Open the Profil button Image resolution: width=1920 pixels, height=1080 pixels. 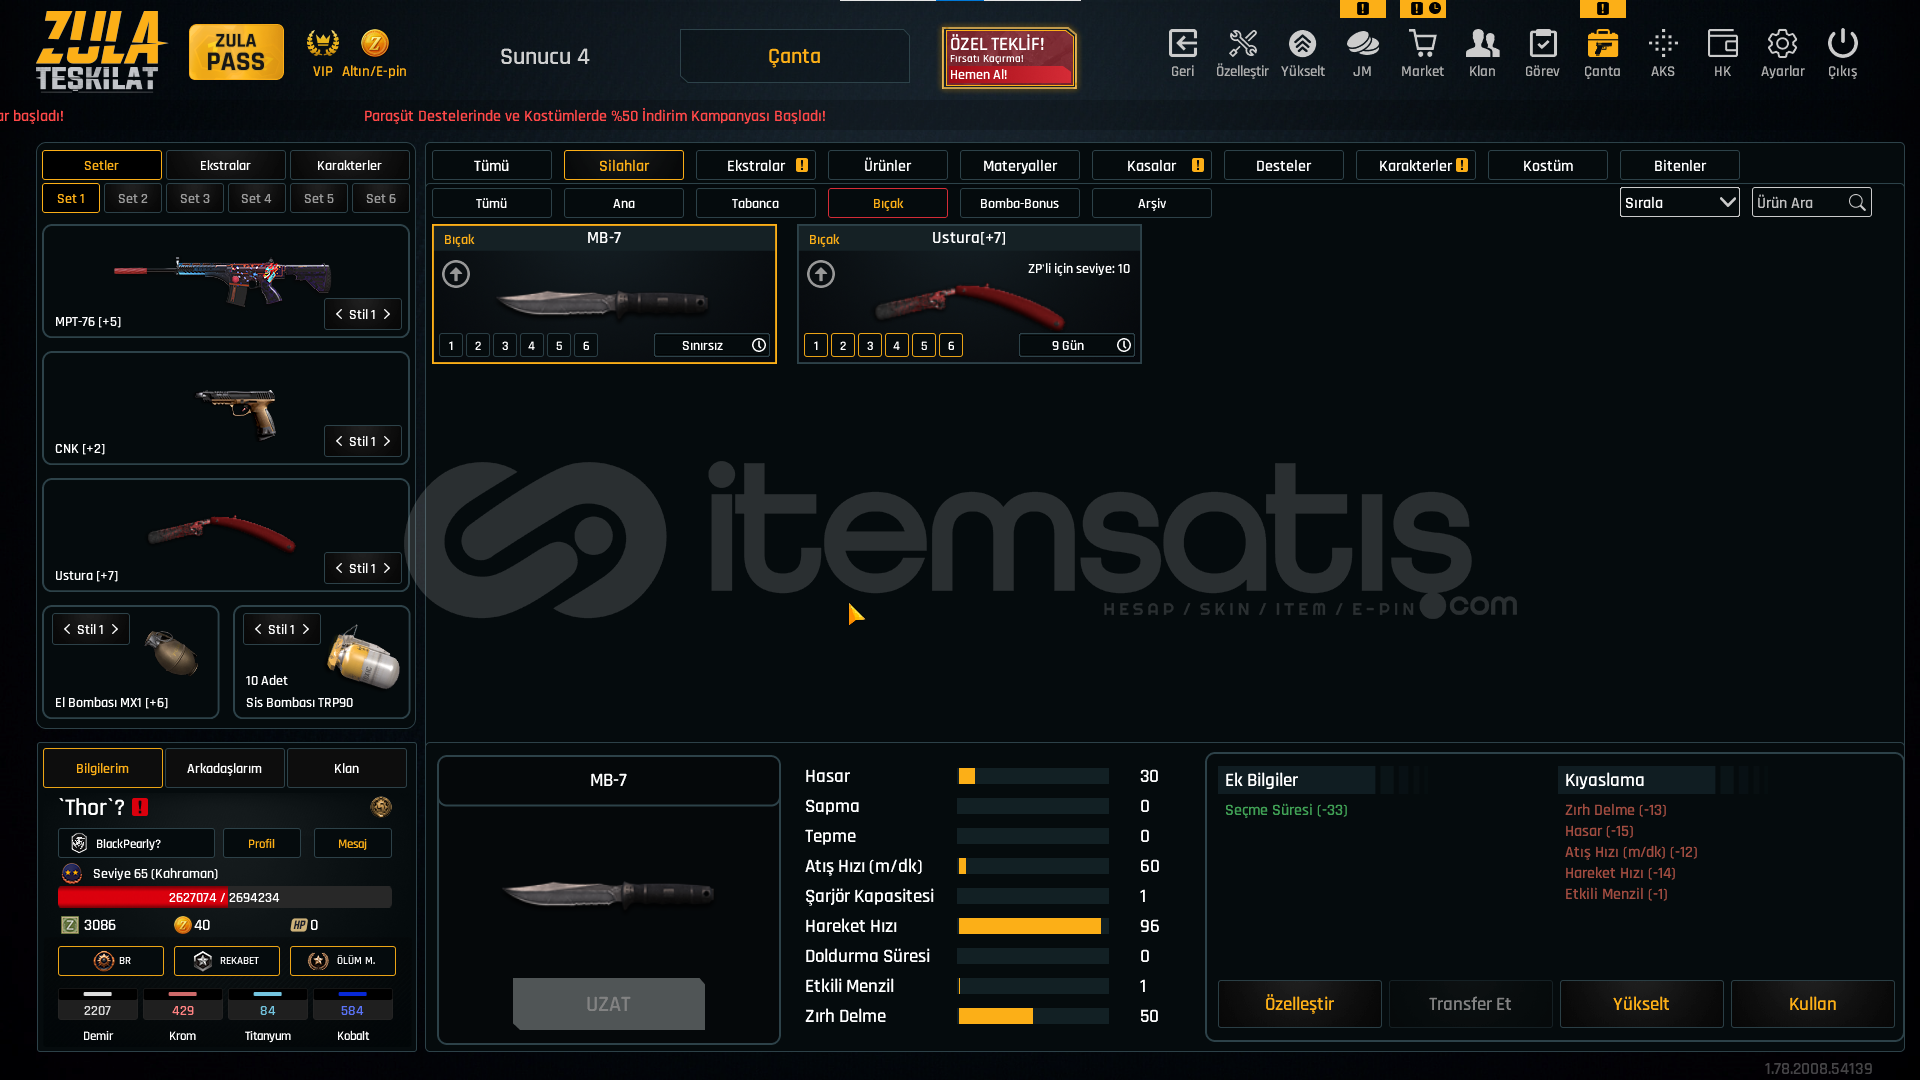[262, 843]
